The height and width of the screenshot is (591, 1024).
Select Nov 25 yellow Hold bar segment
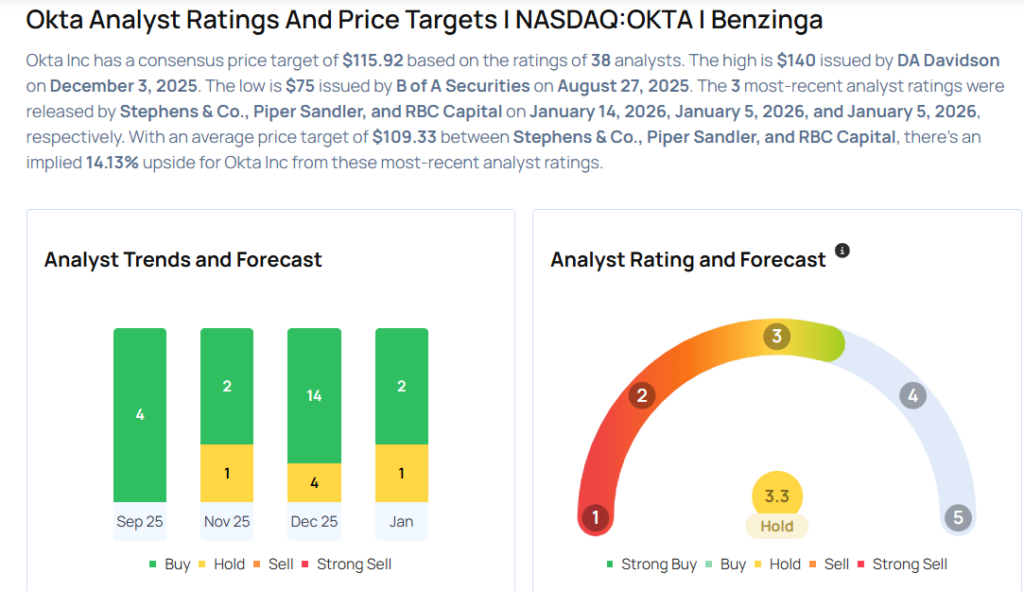point(227,473)
